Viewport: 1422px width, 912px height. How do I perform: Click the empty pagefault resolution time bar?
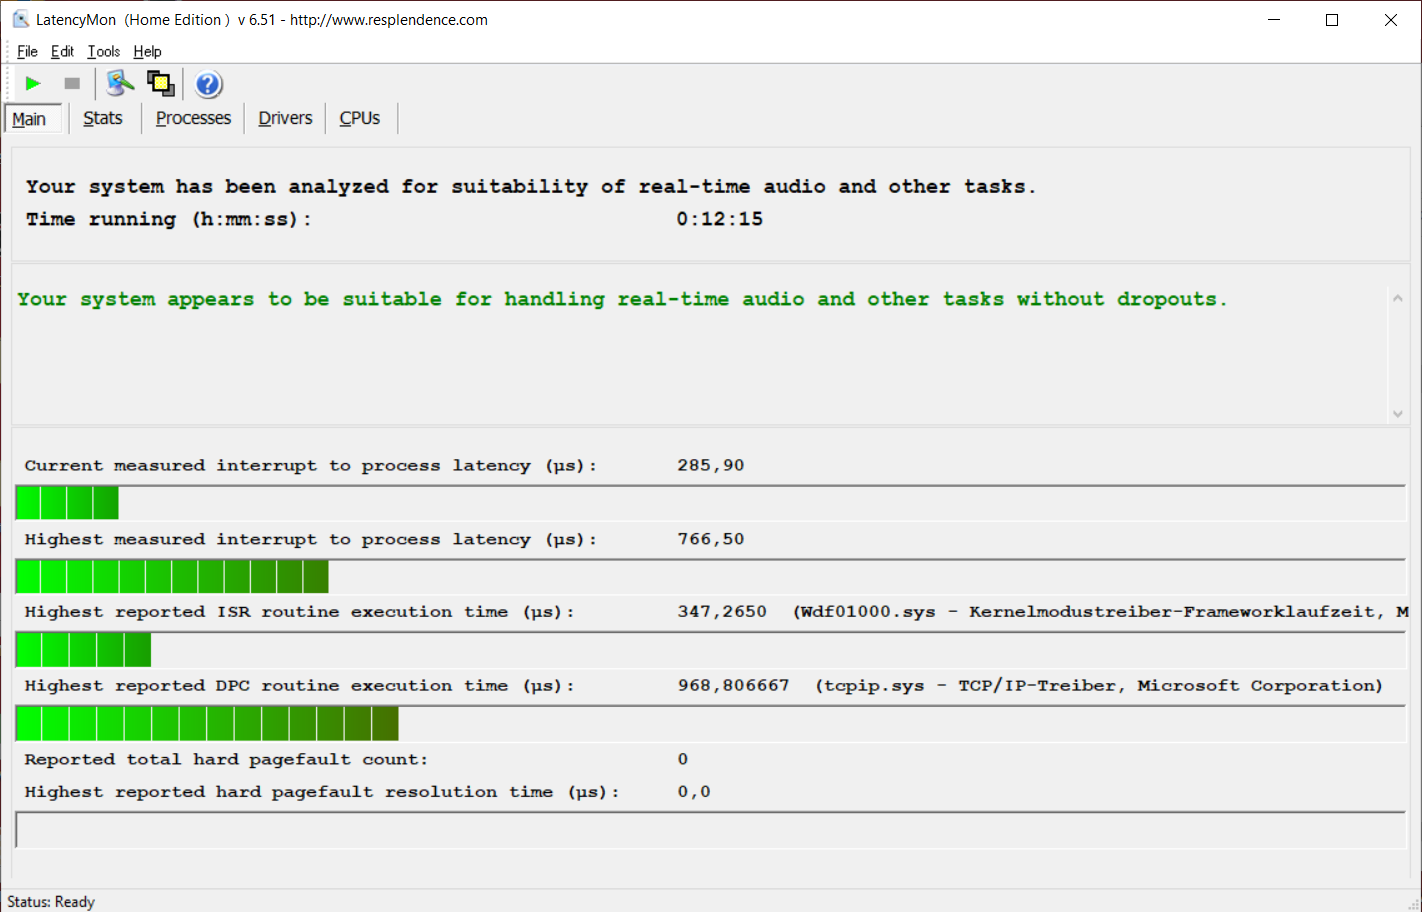(x=710, y=830)
